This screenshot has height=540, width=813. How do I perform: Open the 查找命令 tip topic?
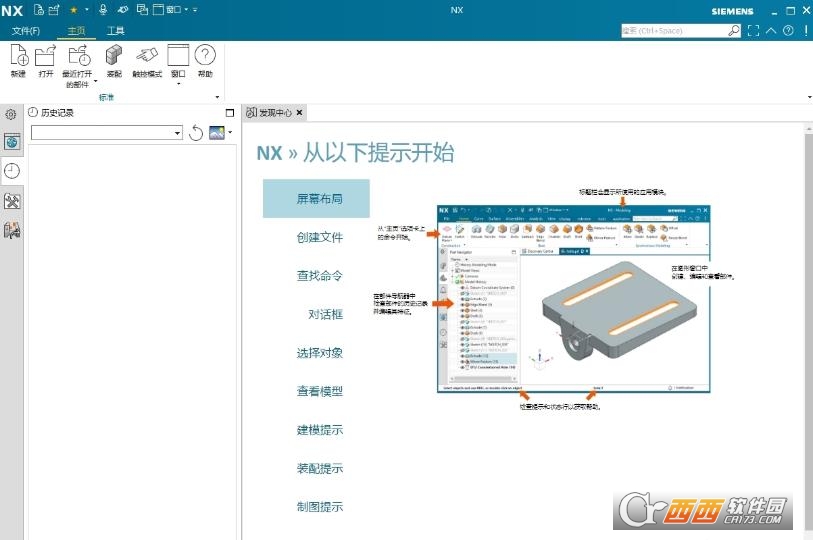pos(319,275)
